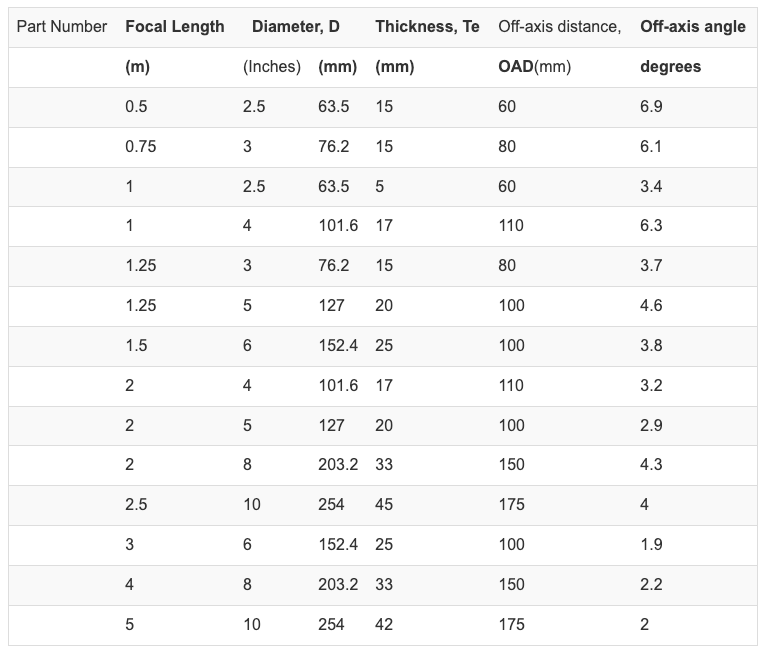The width and height of the screenshot is (768, 654).
Task: Select the thickness cell showing 45
Action: click(x=384, y=504)
